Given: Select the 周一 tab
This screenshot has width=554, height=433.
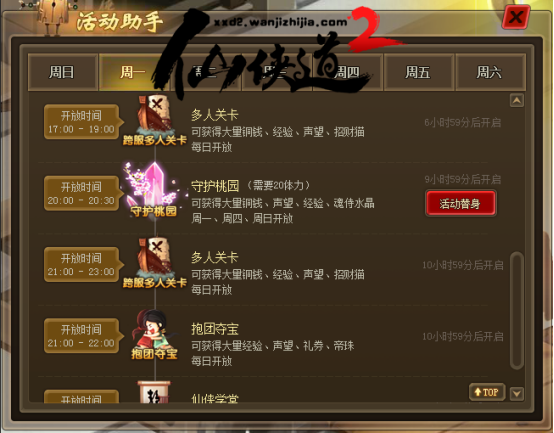Looking at the screenshot, I should tap(130, 72).
